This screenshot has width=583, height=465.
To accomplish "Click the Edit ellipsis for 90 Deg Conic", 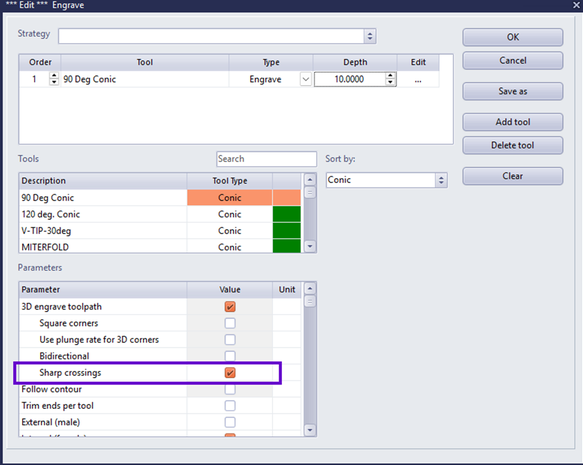I will 418,80.
